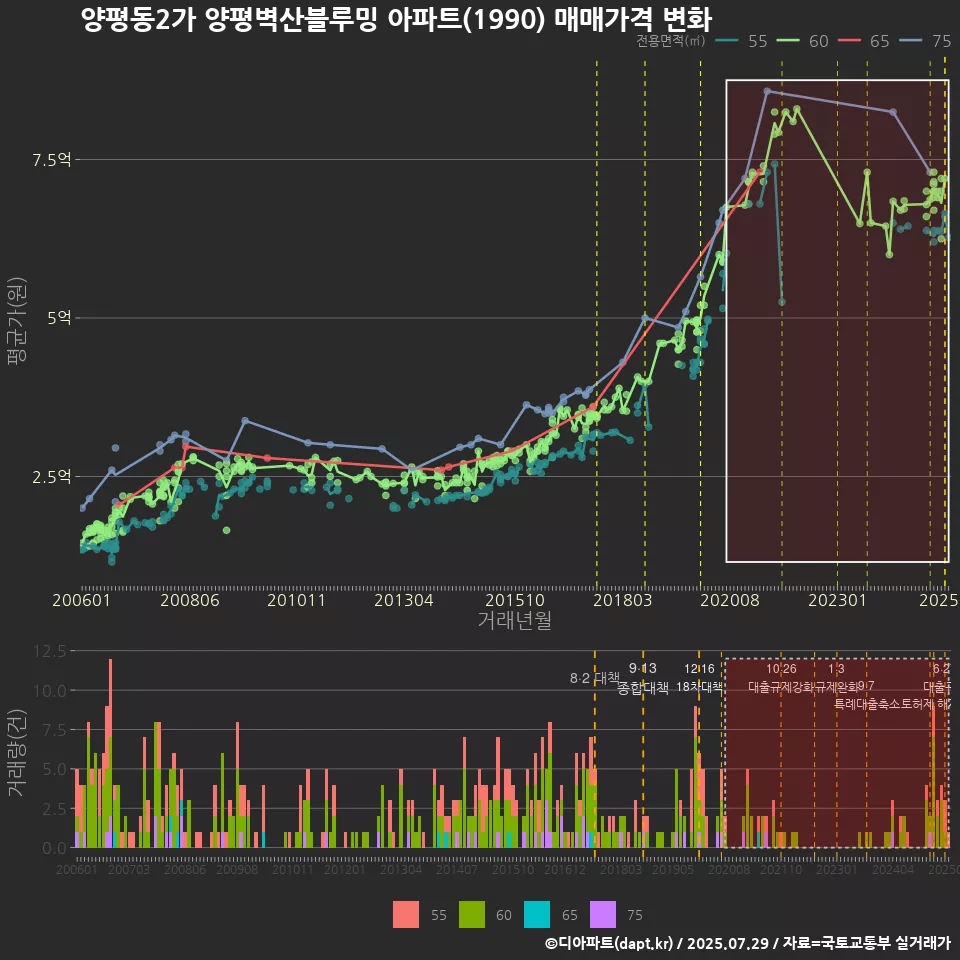The width and height of the screenshot is (960, 960).
Task: Select the 75 line legend entry at top
Action: (x=925, y=41)
